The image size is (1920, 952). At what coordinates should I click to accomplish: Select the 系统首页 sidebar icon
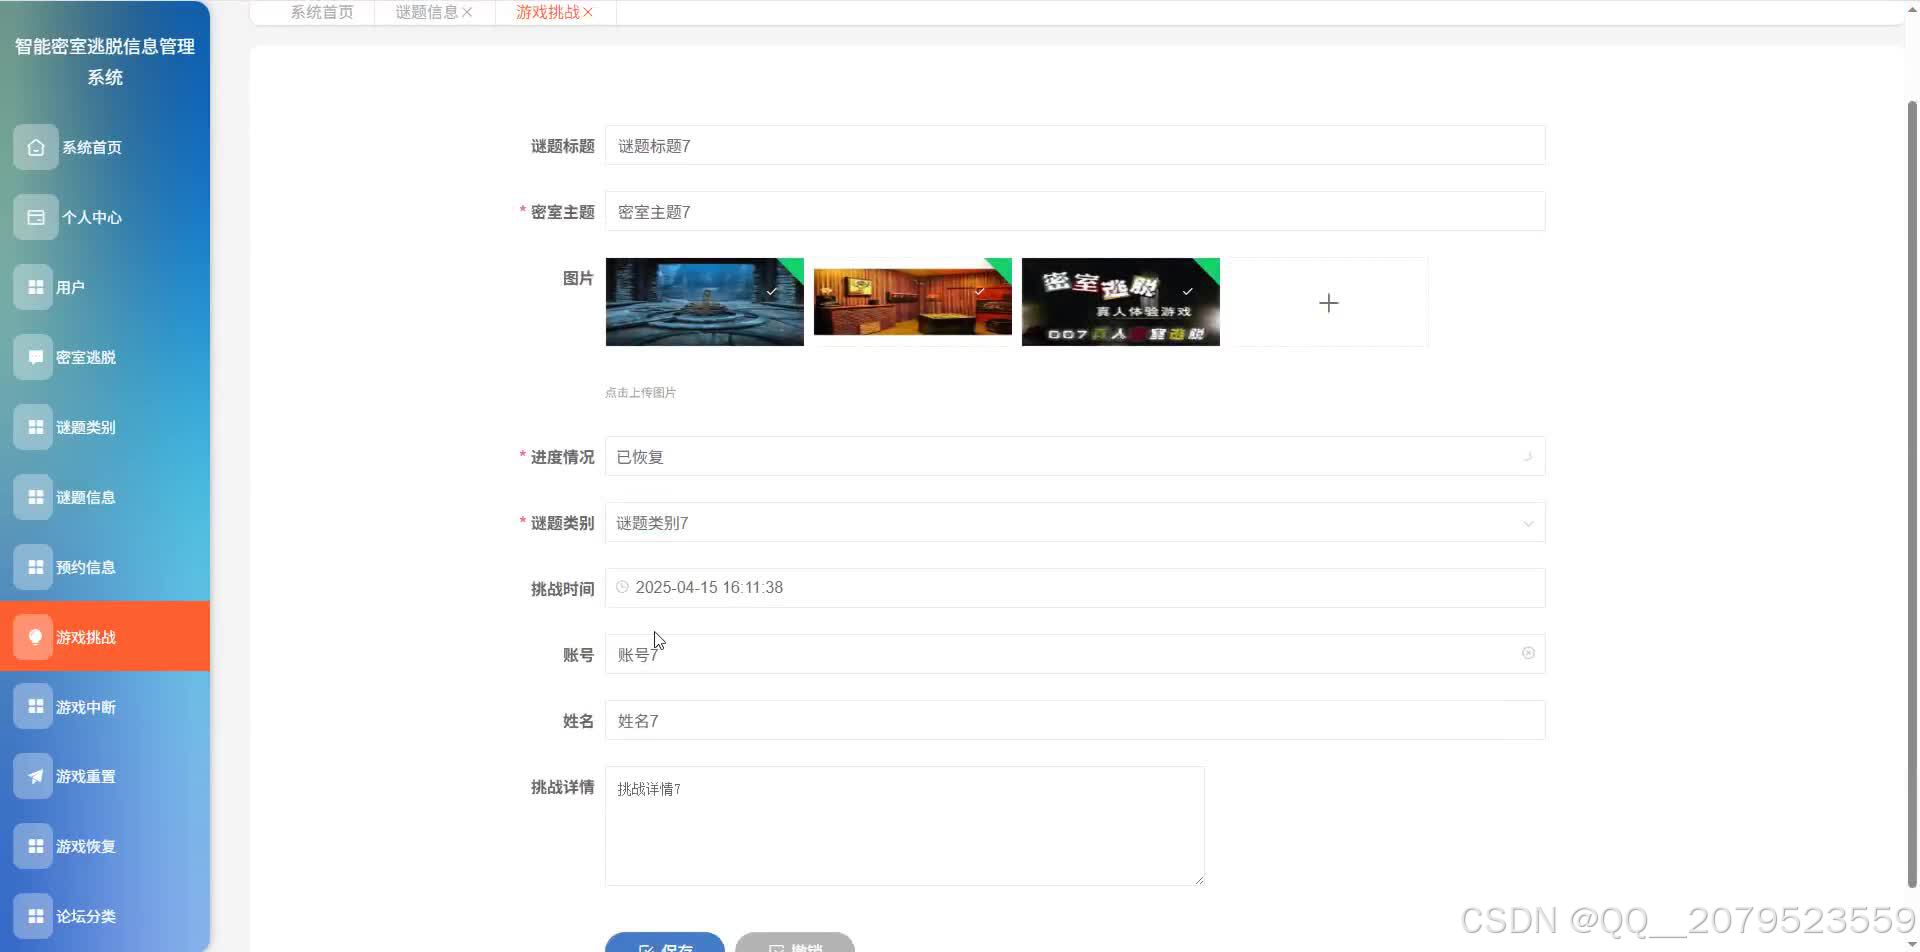[35, 147]
